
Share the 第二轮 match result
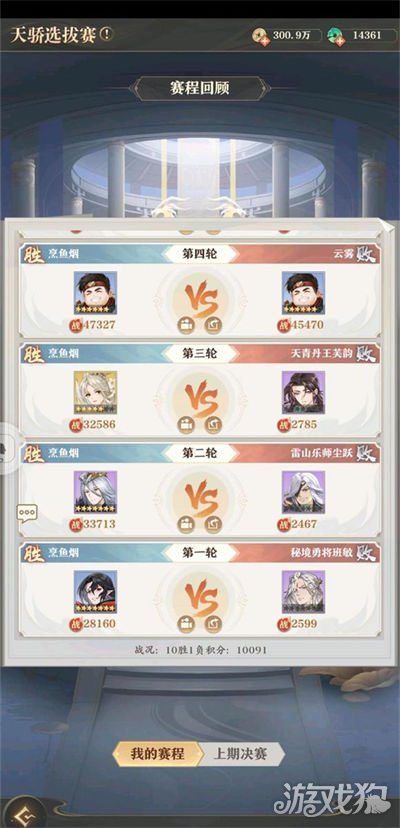point(213,524)
